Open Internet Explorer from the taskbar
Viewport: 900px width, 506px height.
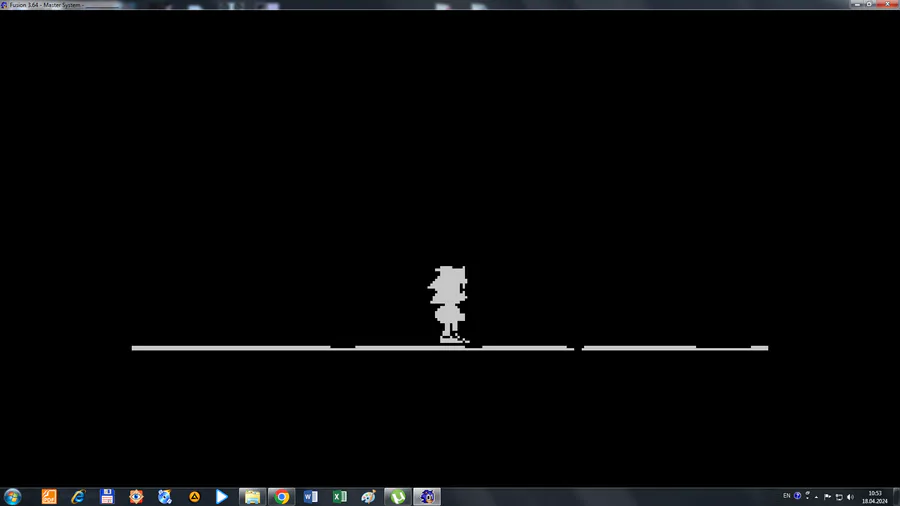[78, 496]
